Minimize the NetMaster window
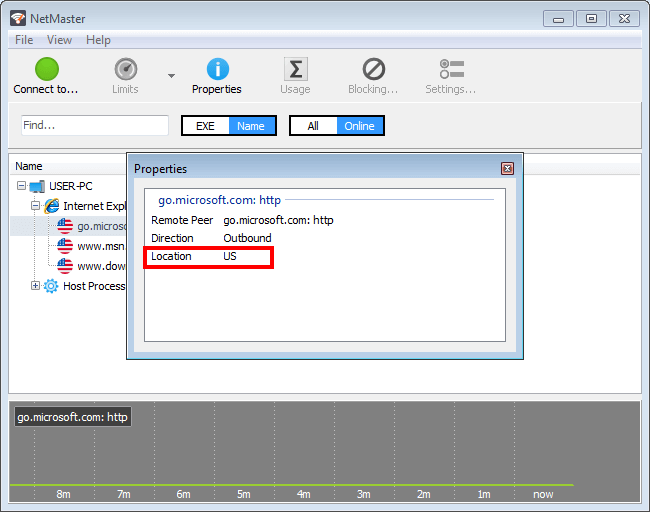The width and height of the screenshot is (650, 512). click(558, 19)
